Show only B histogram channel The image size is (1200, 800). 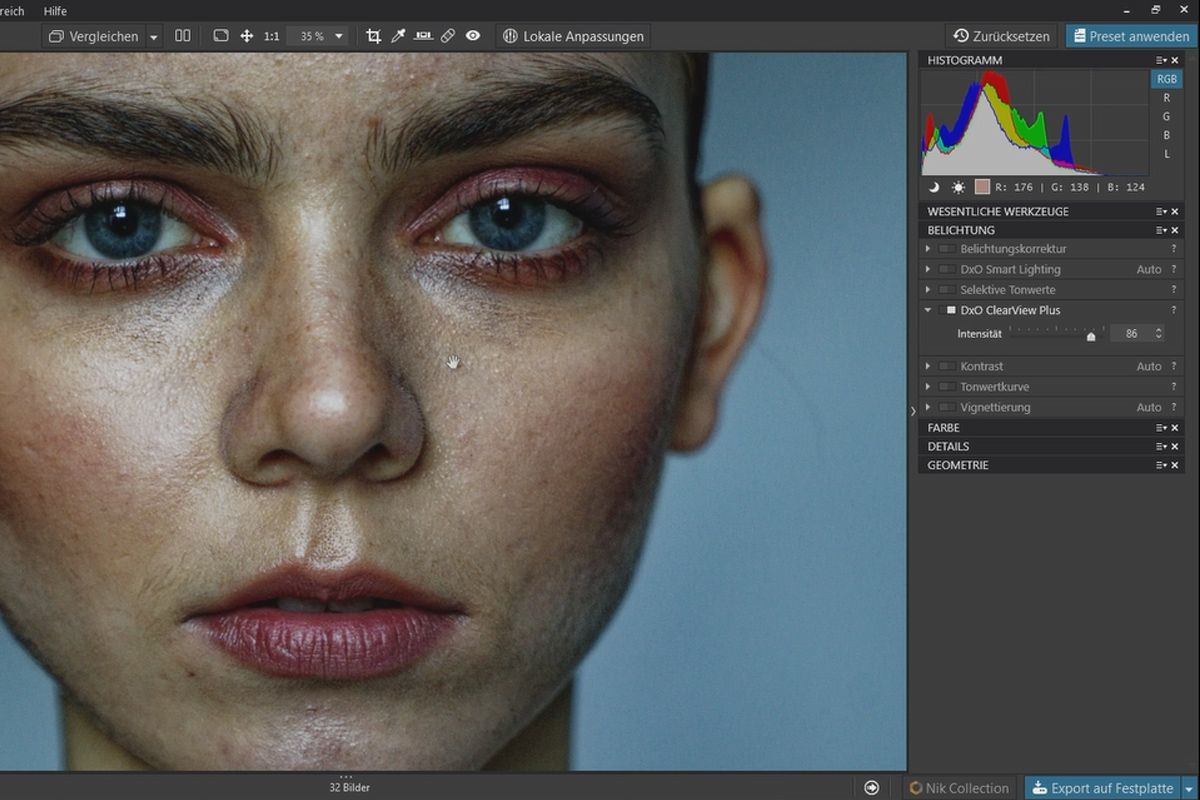click(x=1166, y=135)
